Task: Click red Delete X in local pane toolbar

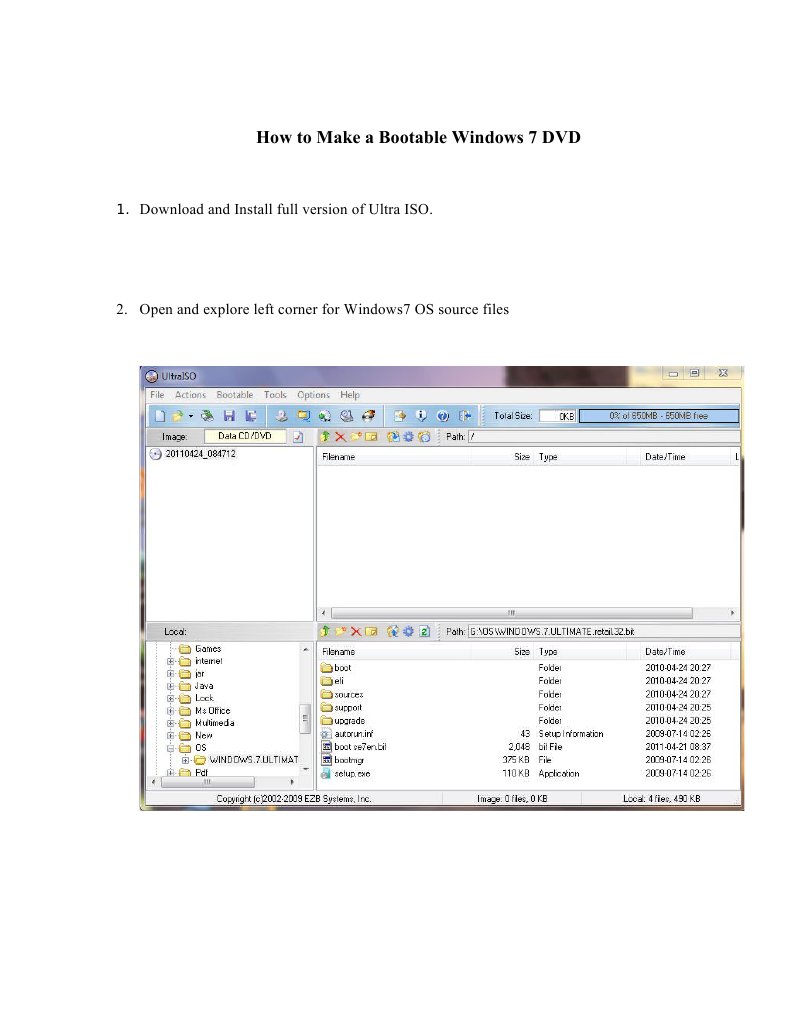Action: point(356,631)
